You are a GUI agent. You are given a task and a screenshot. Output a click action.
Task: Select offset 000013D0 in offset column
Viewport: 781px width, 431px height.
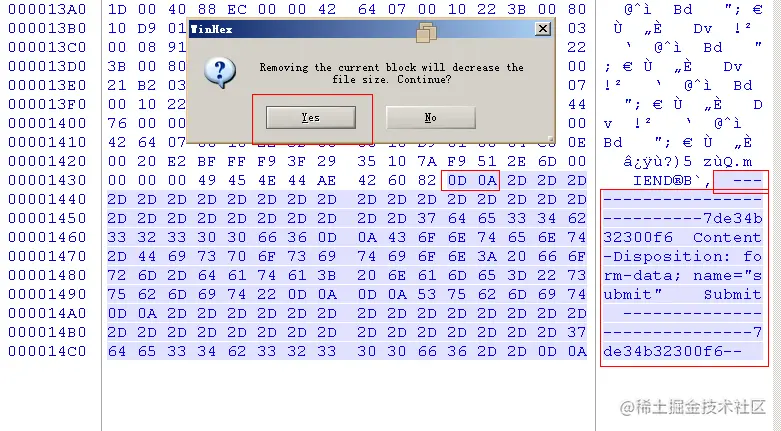(47, 66)
